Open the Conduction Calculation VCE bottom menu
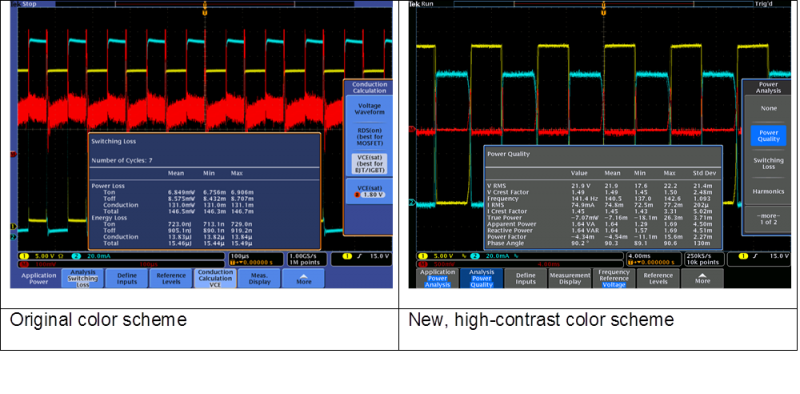The image size is (800, 394). point(215,278)
